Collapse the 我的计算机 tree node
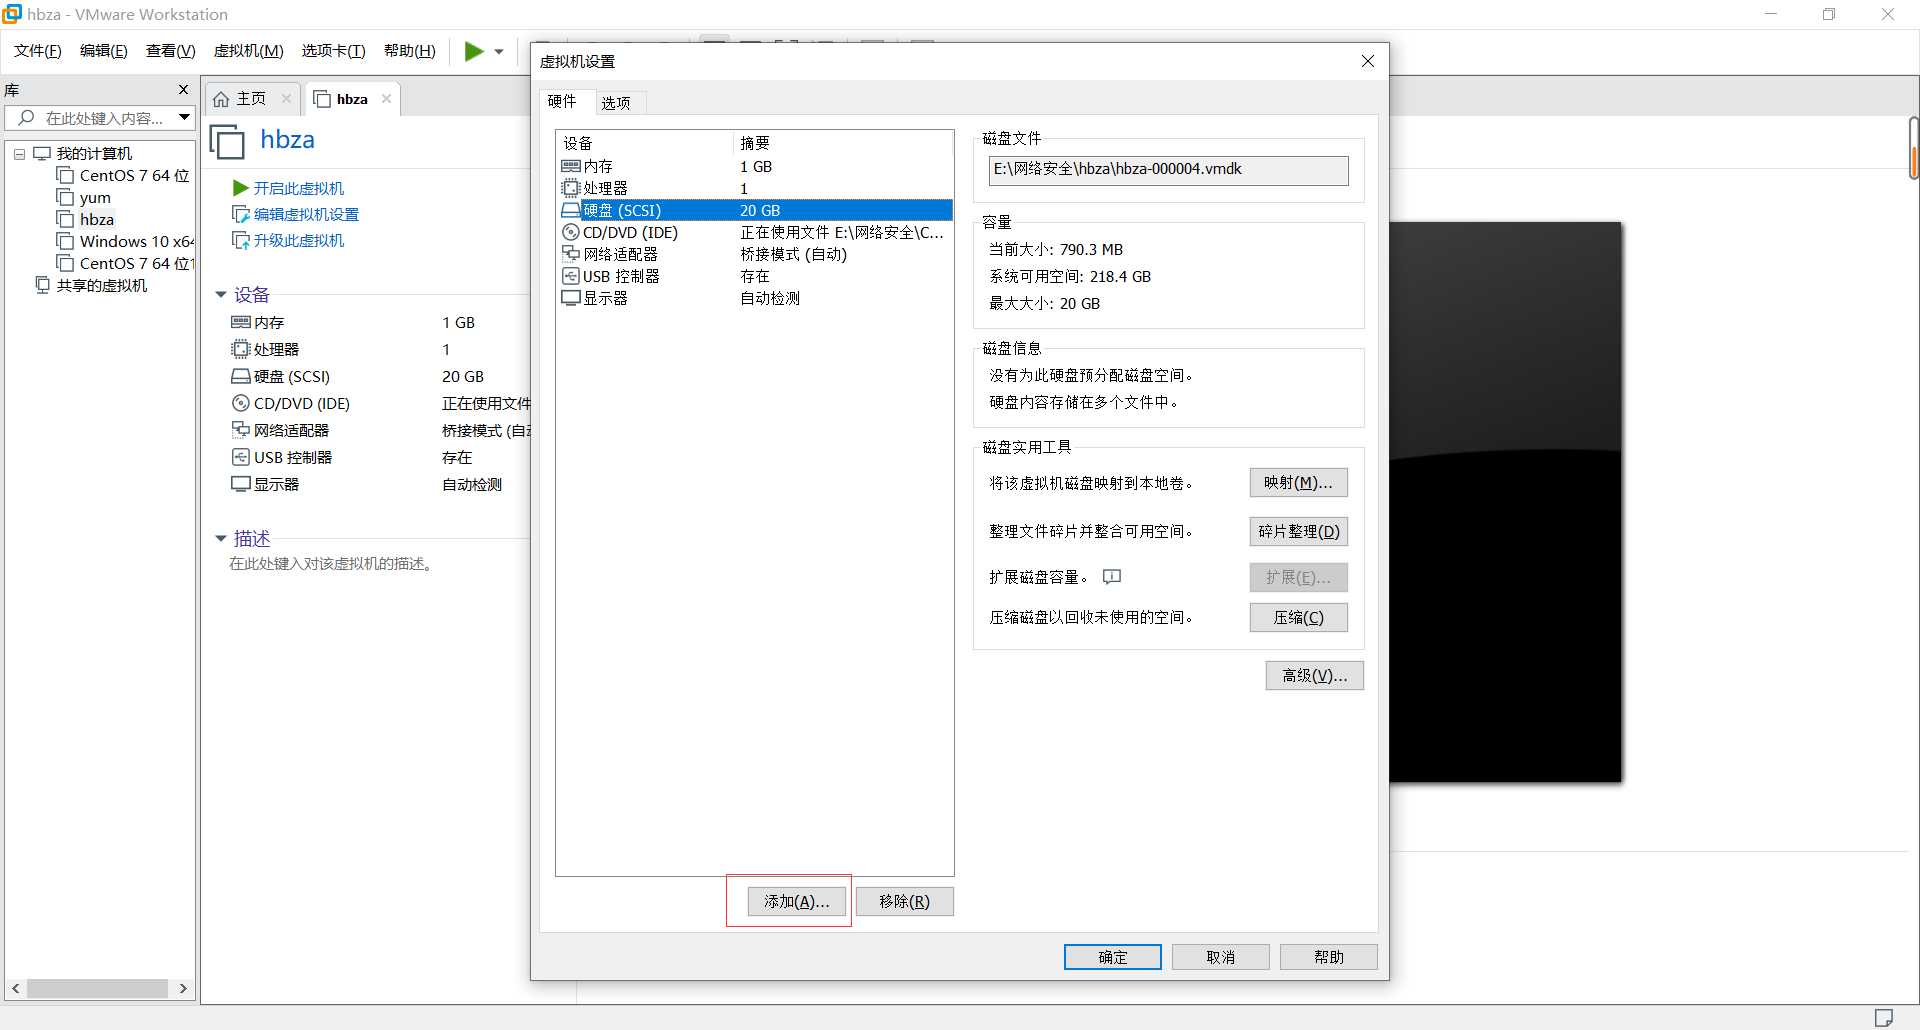 pos(19,154)
